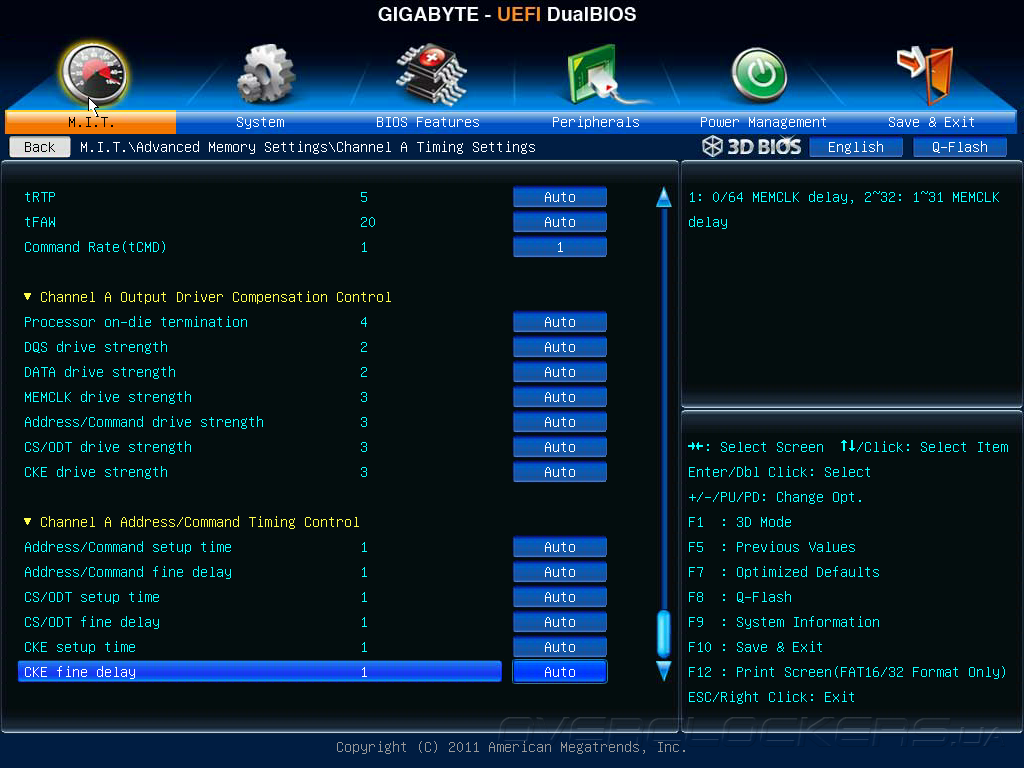Click the F5 Previous Values hint
Viewport: 1024px width, 768px height.
point(772,547)
